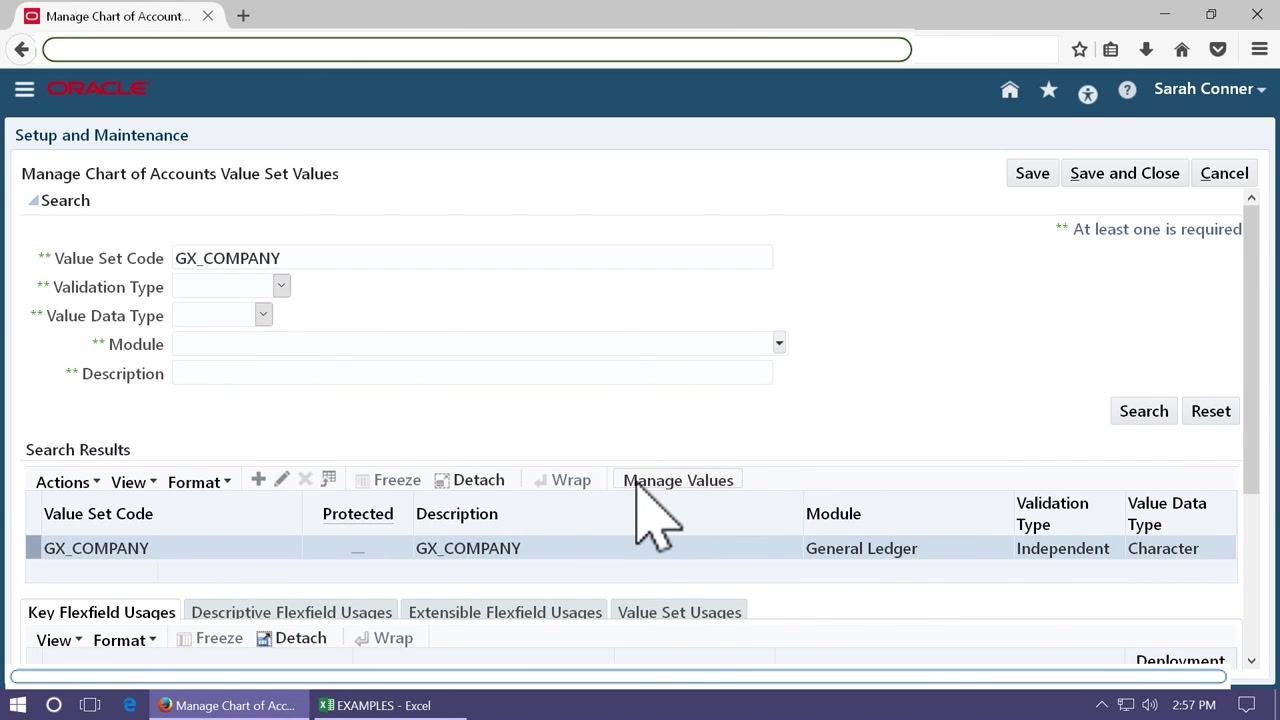Image resolution: width=1280 pixels, height=720 pixels.
Task: Open the browser hamburger menu
Action: pyautogui.click(x=1259, y=49)
